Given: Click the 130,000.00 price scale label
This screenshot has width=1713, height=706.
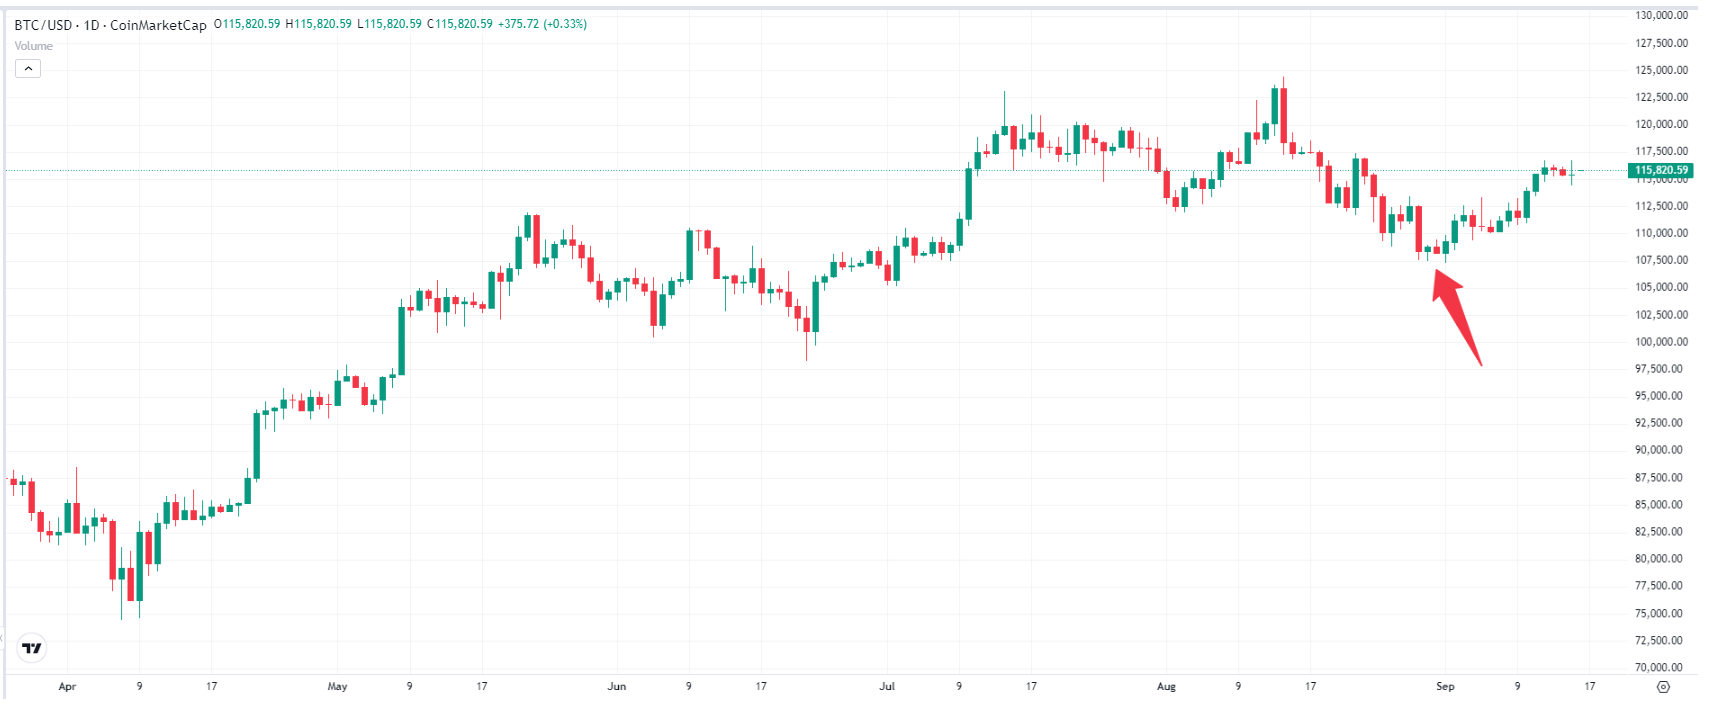Looking at the screenshot, I should click(1661, 16).
